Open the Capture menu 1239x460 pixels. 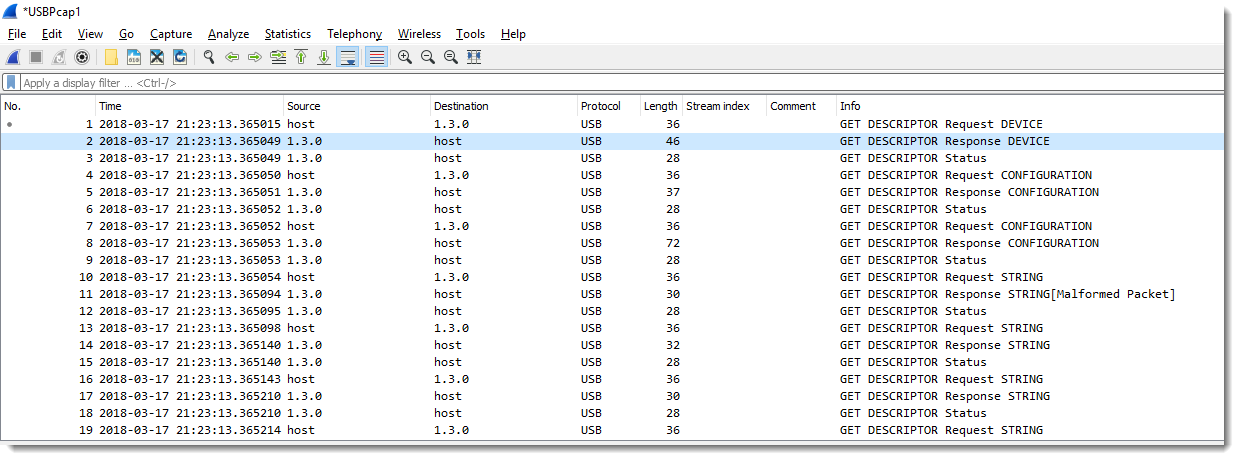(171, 34)
